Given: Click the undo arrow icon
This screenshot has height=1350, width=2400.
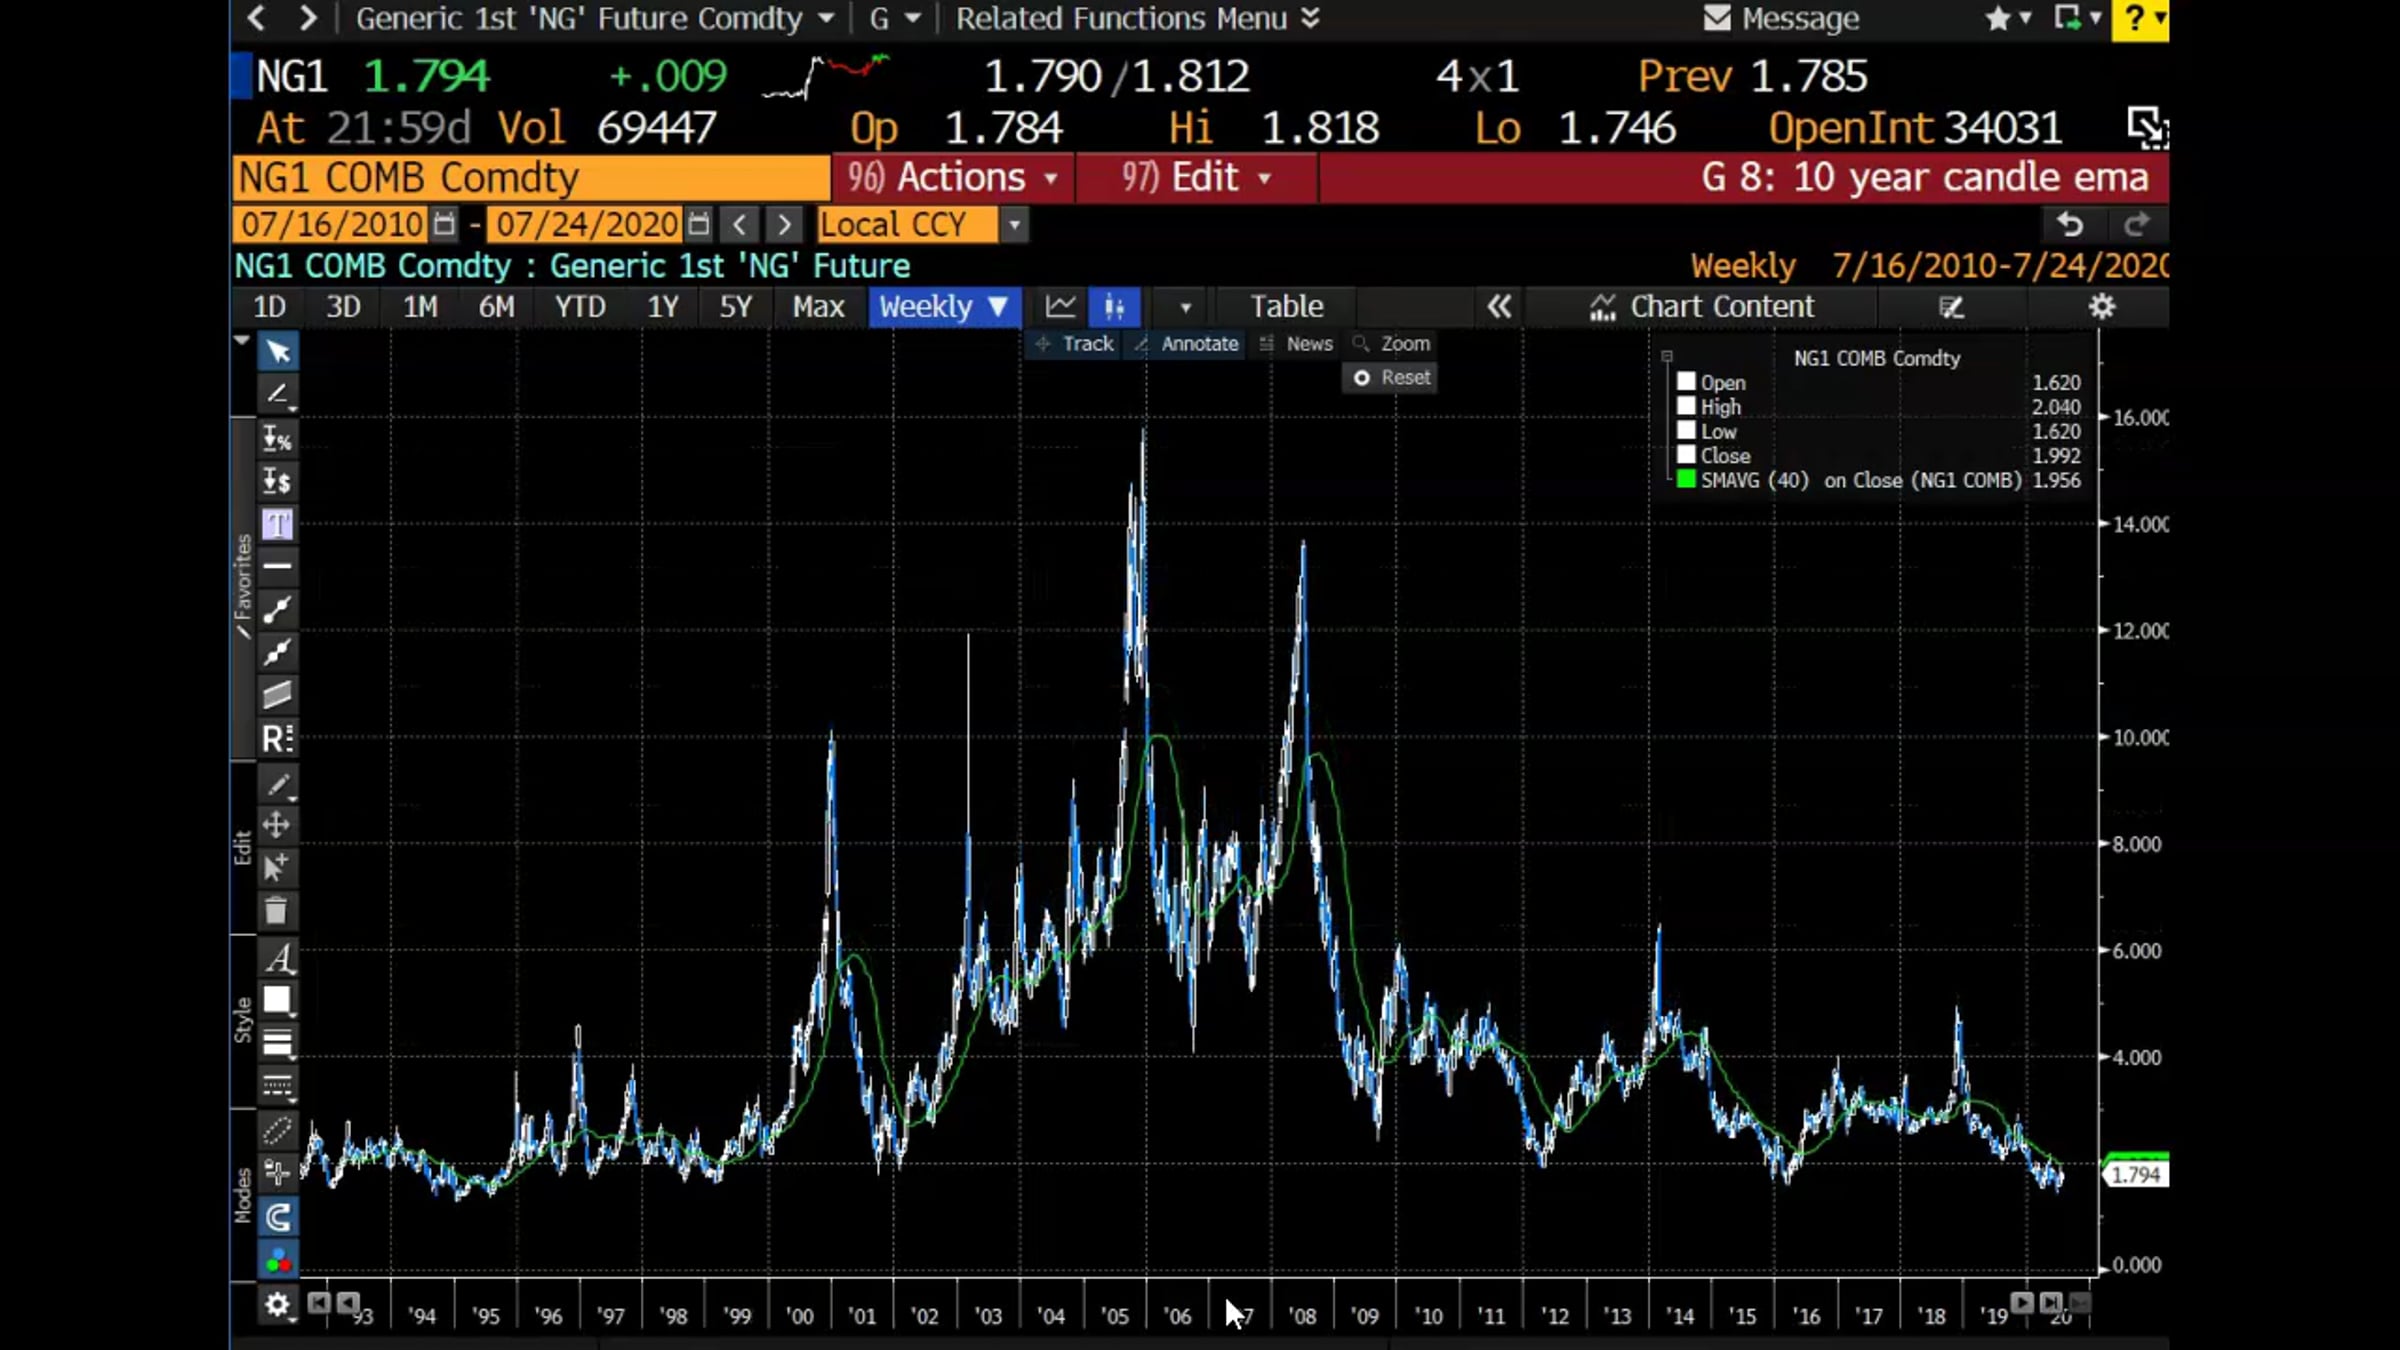Looking at the screenshot, I should 2070,225.
